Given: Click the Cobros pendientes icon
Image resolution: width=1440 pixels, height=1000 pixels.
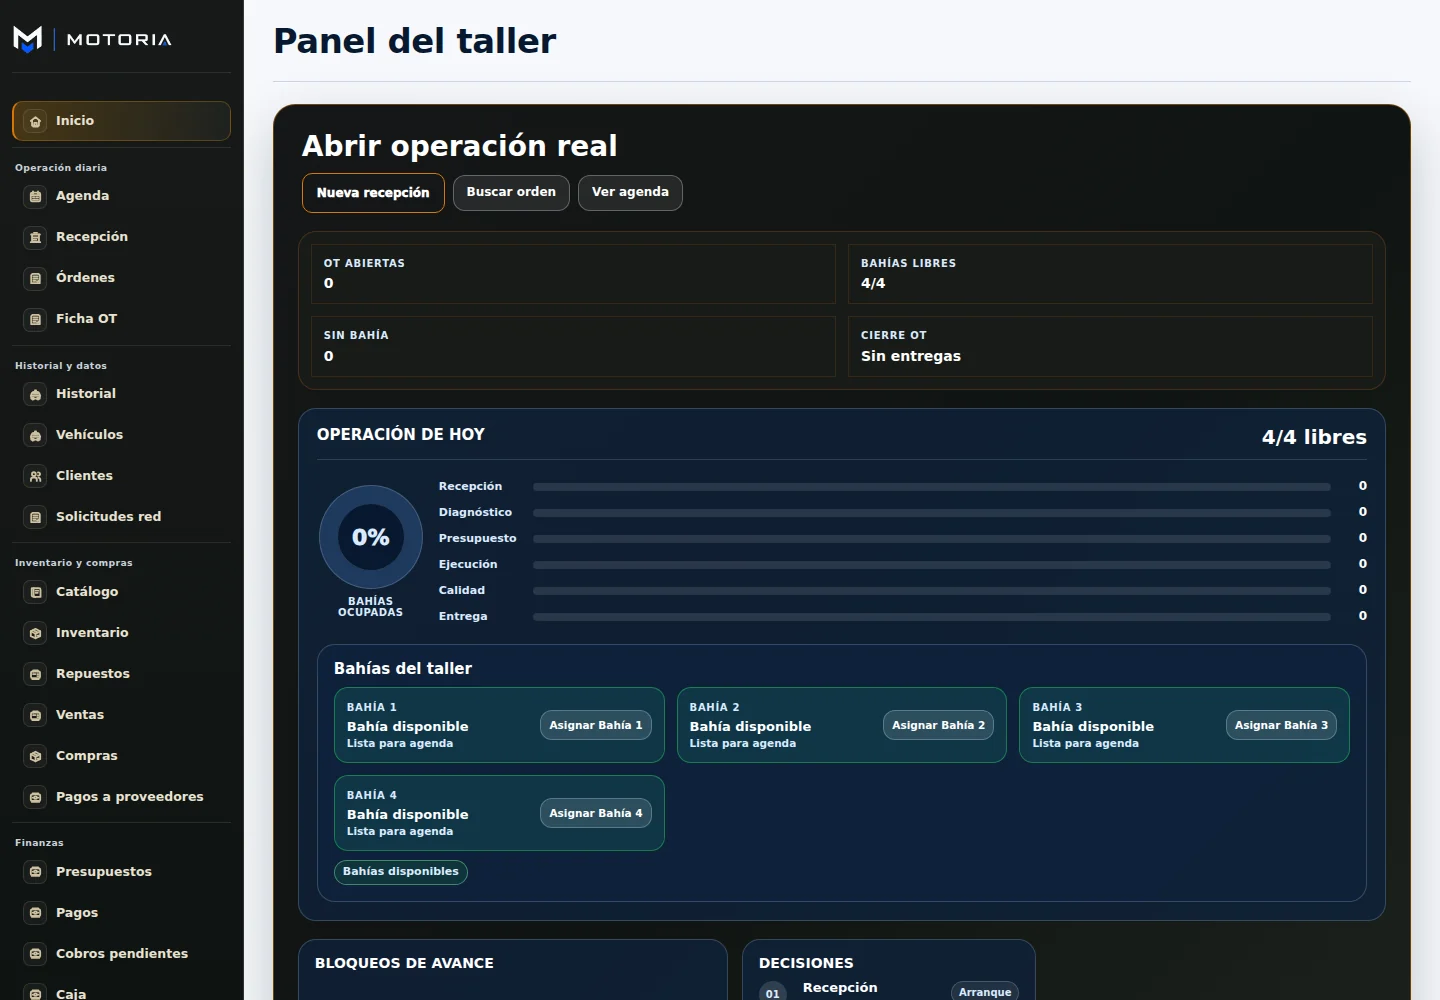Looking at the screenshot, I should 36,954.
